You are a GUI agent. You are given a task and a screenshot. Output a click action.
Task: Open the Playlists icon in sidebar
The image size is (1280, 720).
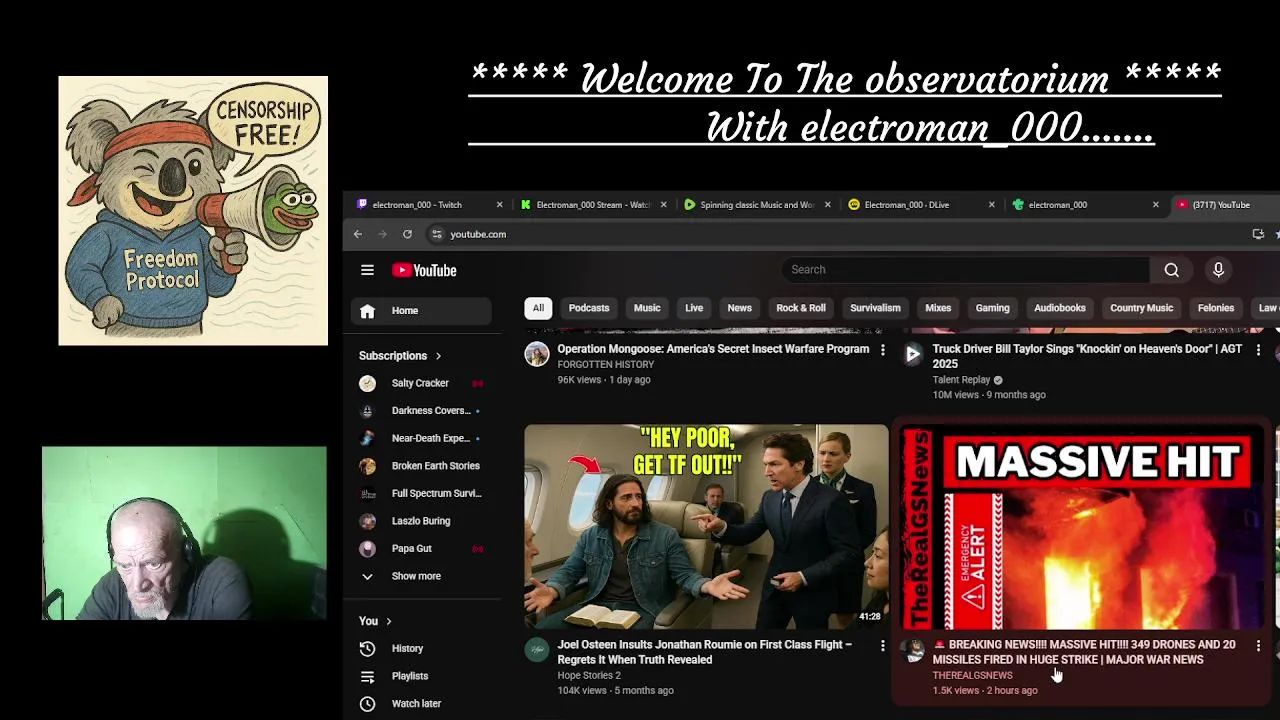point(367,676)
